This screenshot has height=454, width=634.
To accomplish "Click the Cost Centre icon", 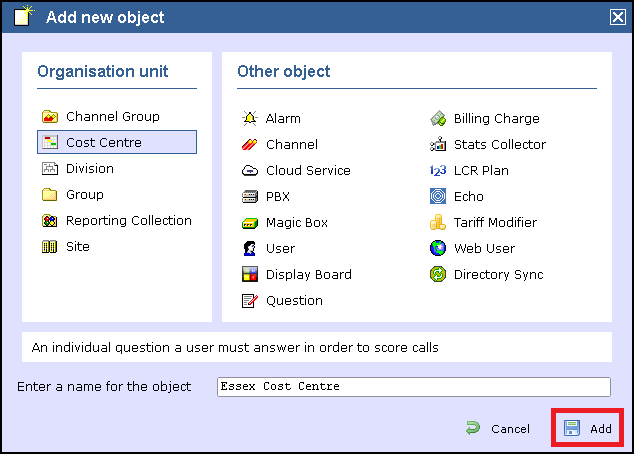I will (x=50, y=142).
